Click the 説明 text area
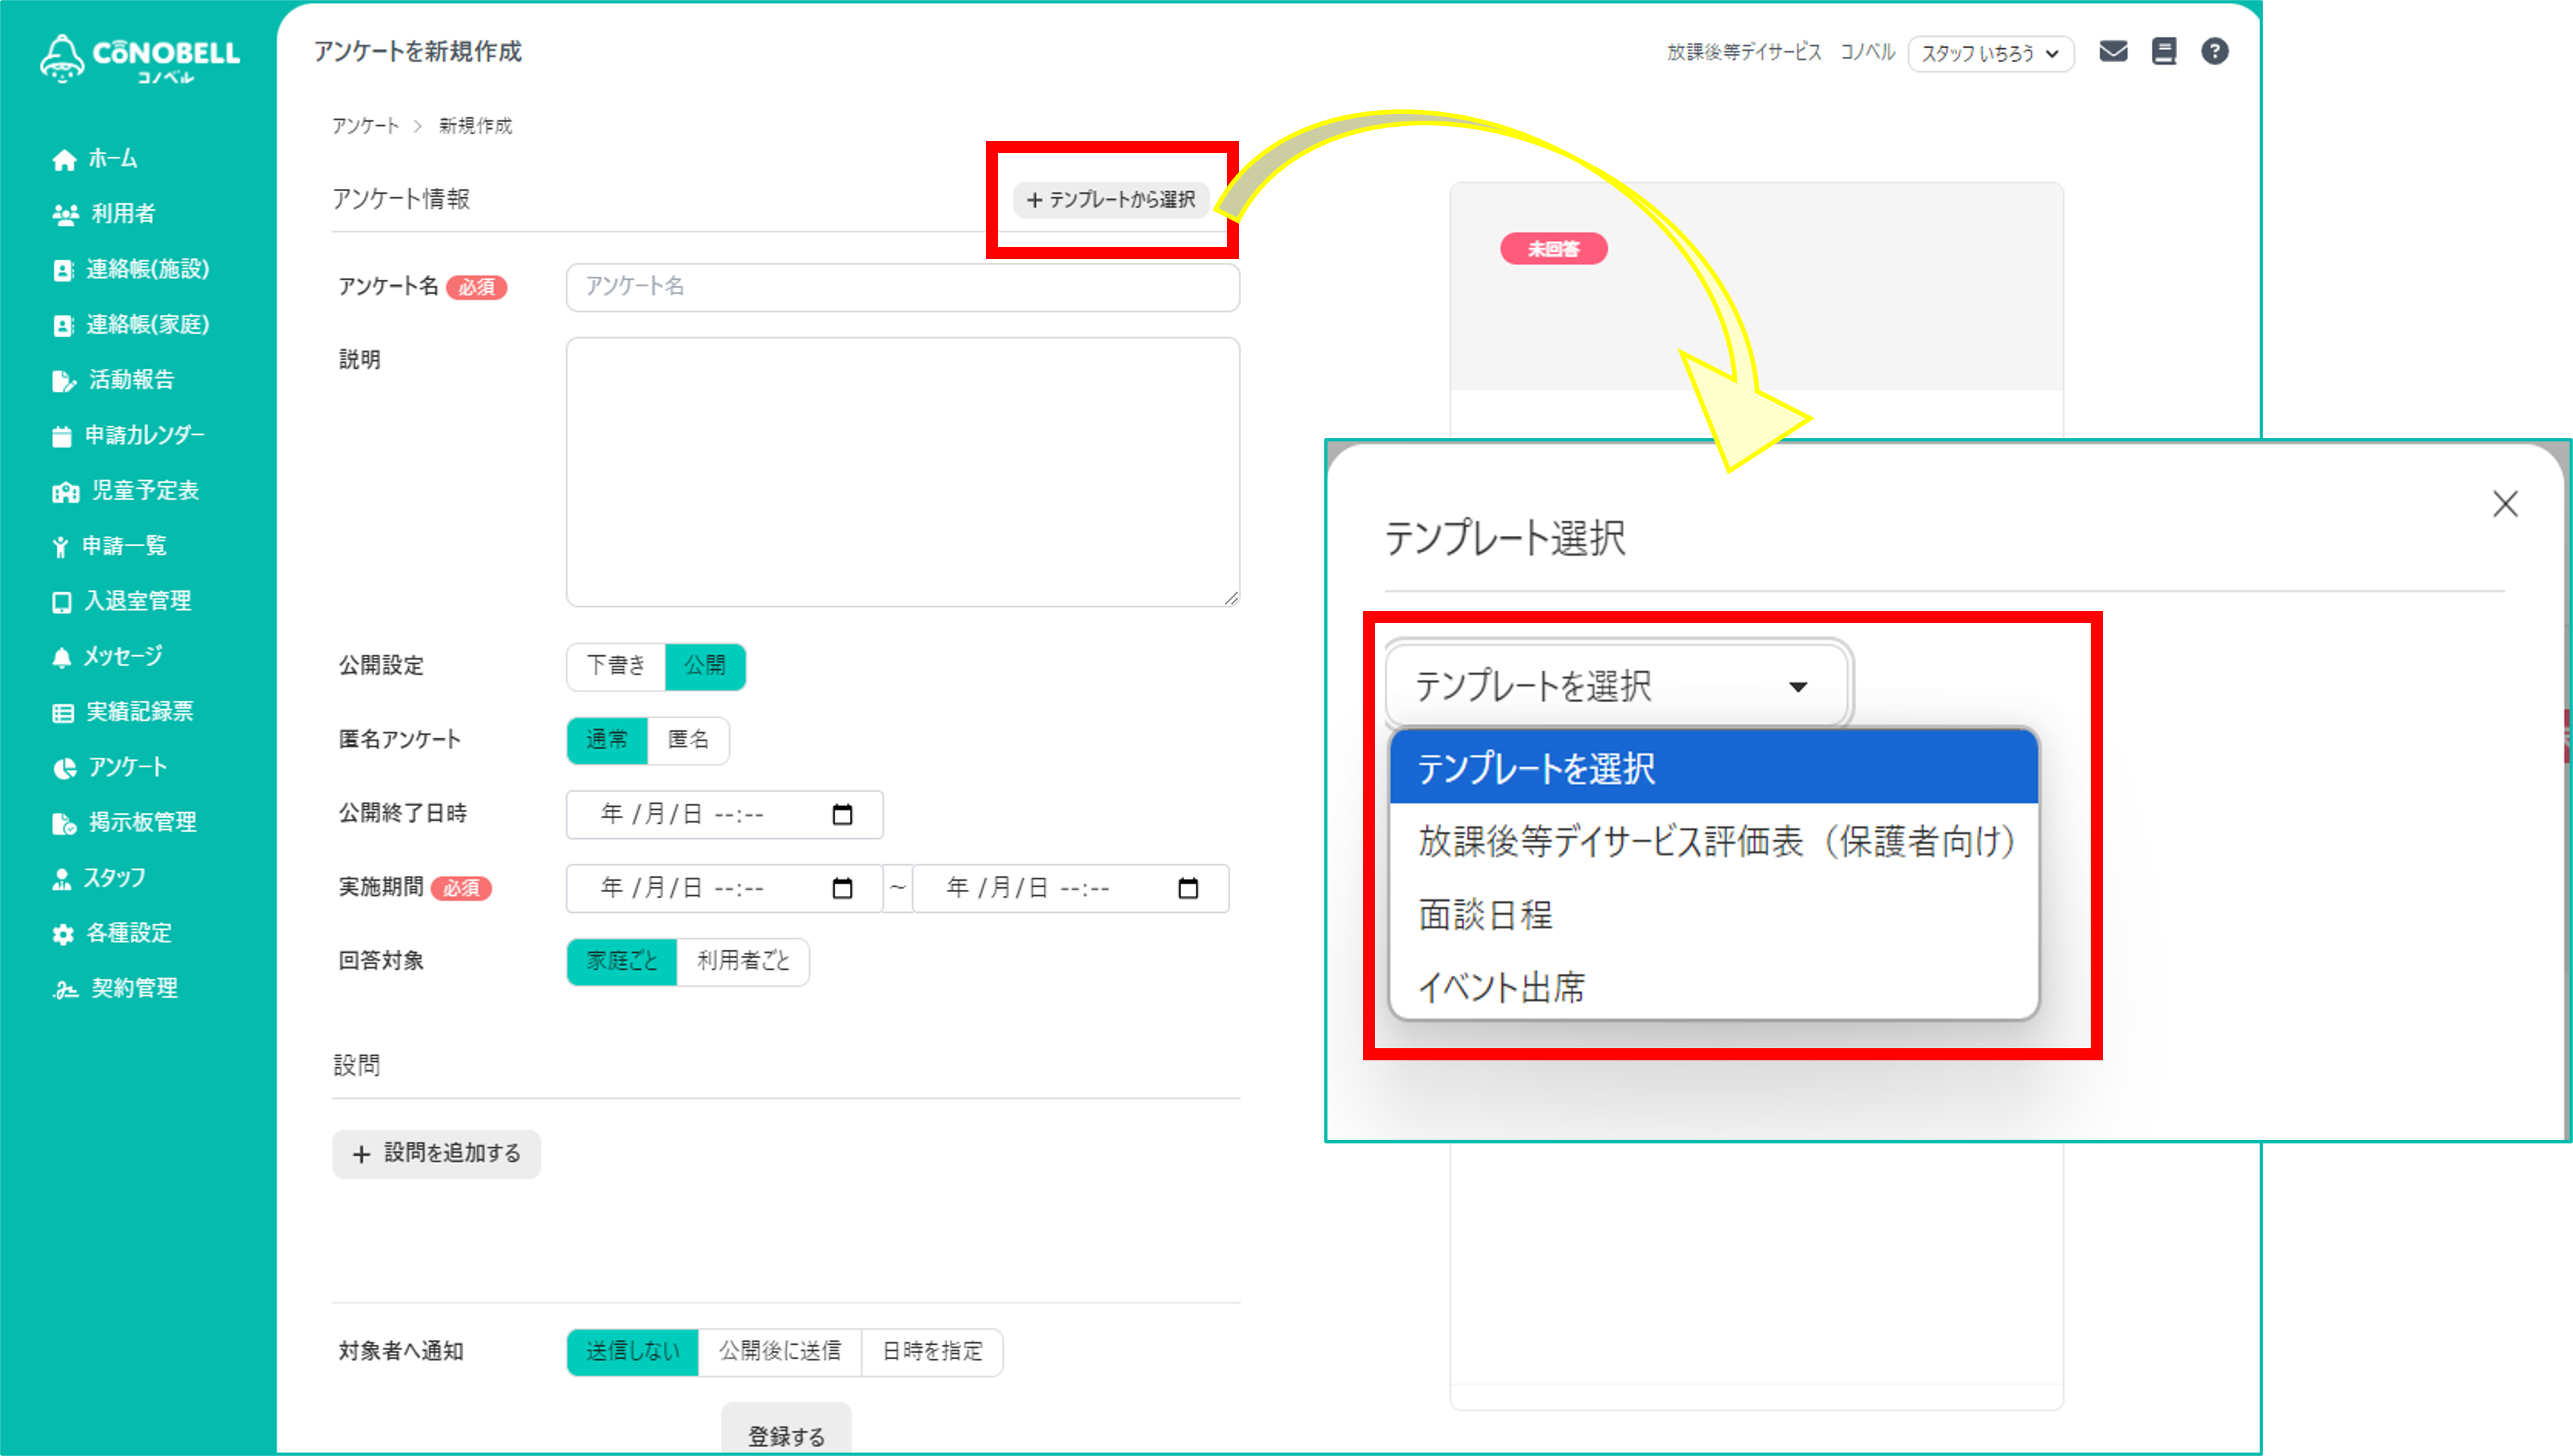Image resolution: width=2573 pixels, height=1456 pixels. [x=903, y=472]
